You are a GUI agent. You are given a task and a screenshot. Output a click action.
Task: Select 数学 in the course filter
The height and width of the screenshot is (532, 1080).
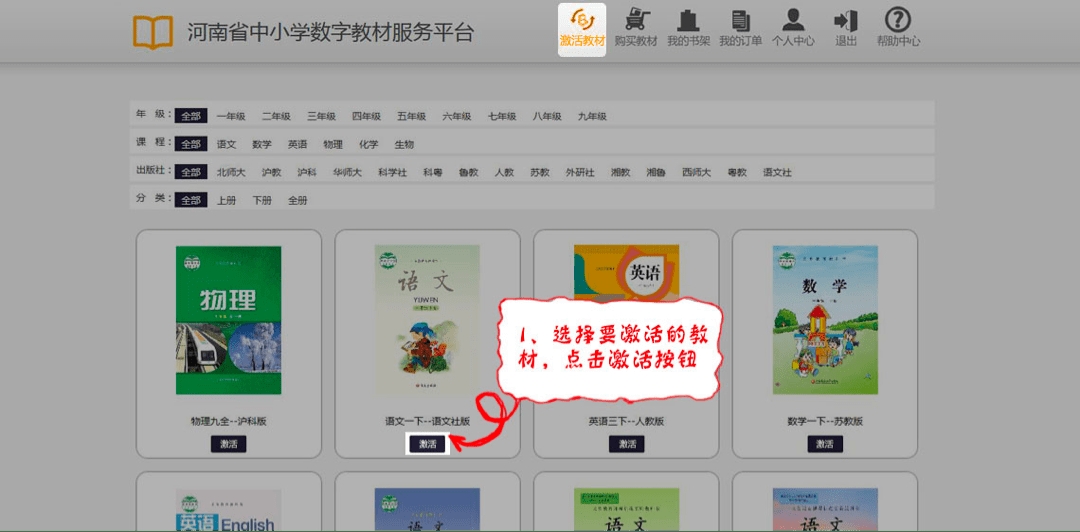[262, 144]
